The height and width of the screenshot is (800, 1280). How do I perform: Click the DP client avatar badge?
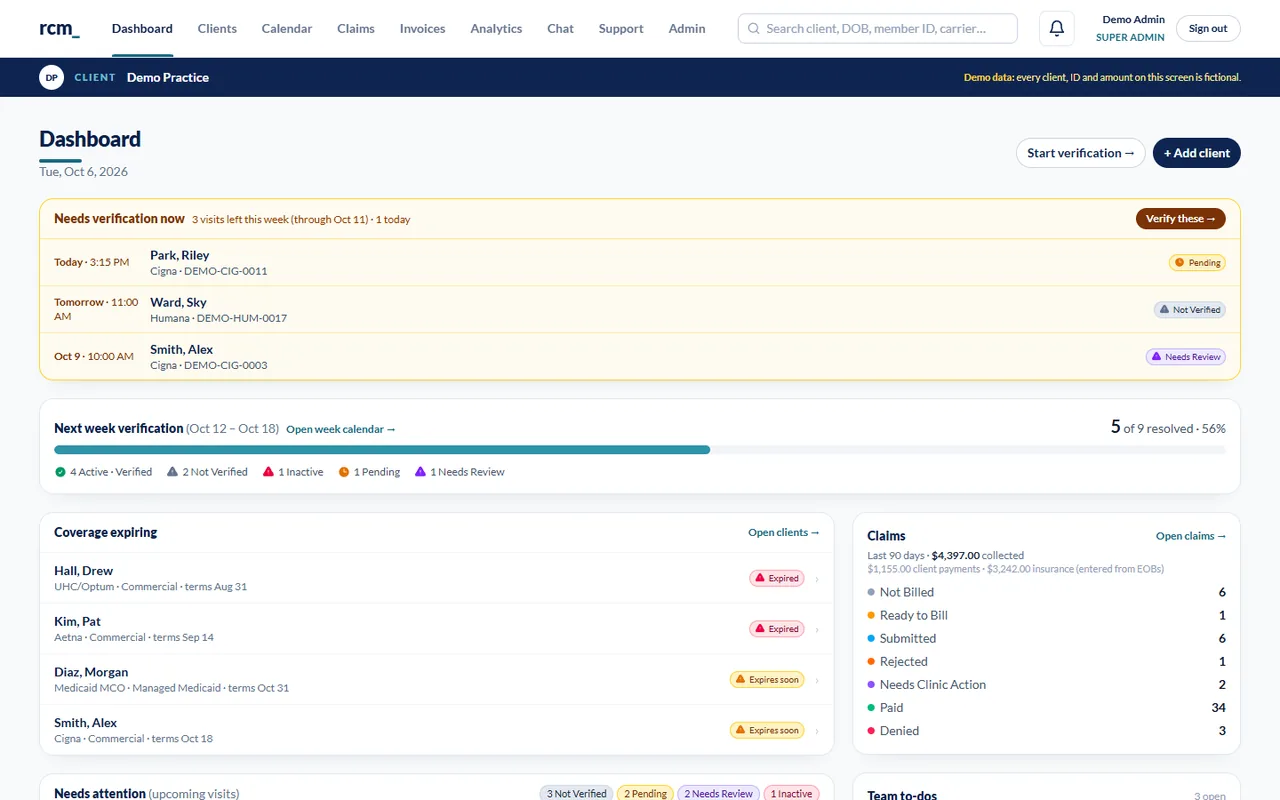[52, 77]
